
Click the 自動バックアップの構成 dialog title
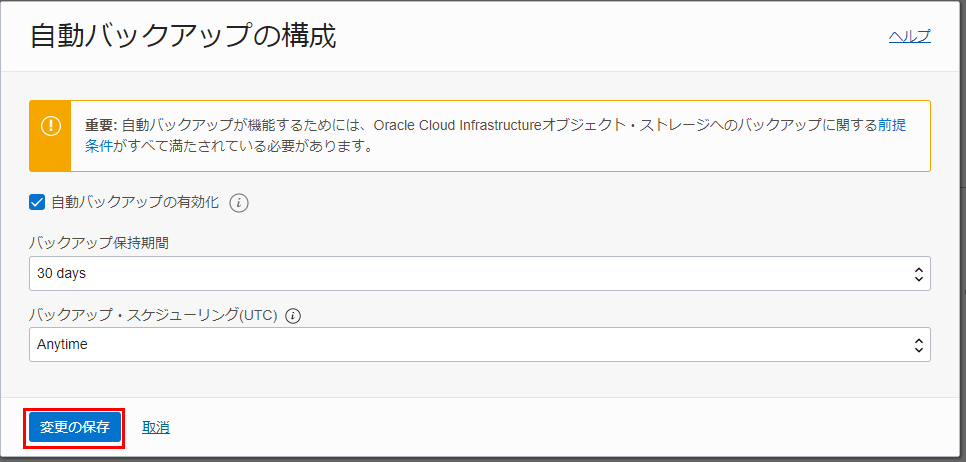[183, 36]
